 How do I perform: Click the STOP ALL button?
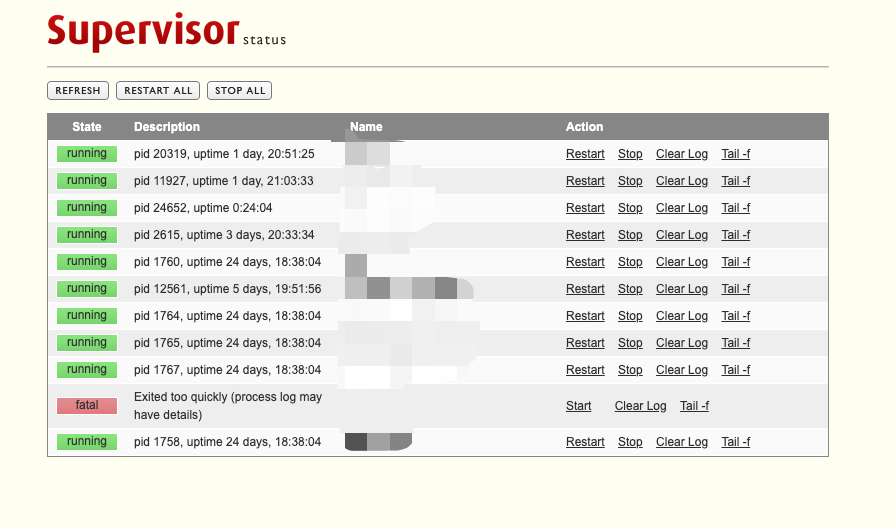click(x=239, y=90)
